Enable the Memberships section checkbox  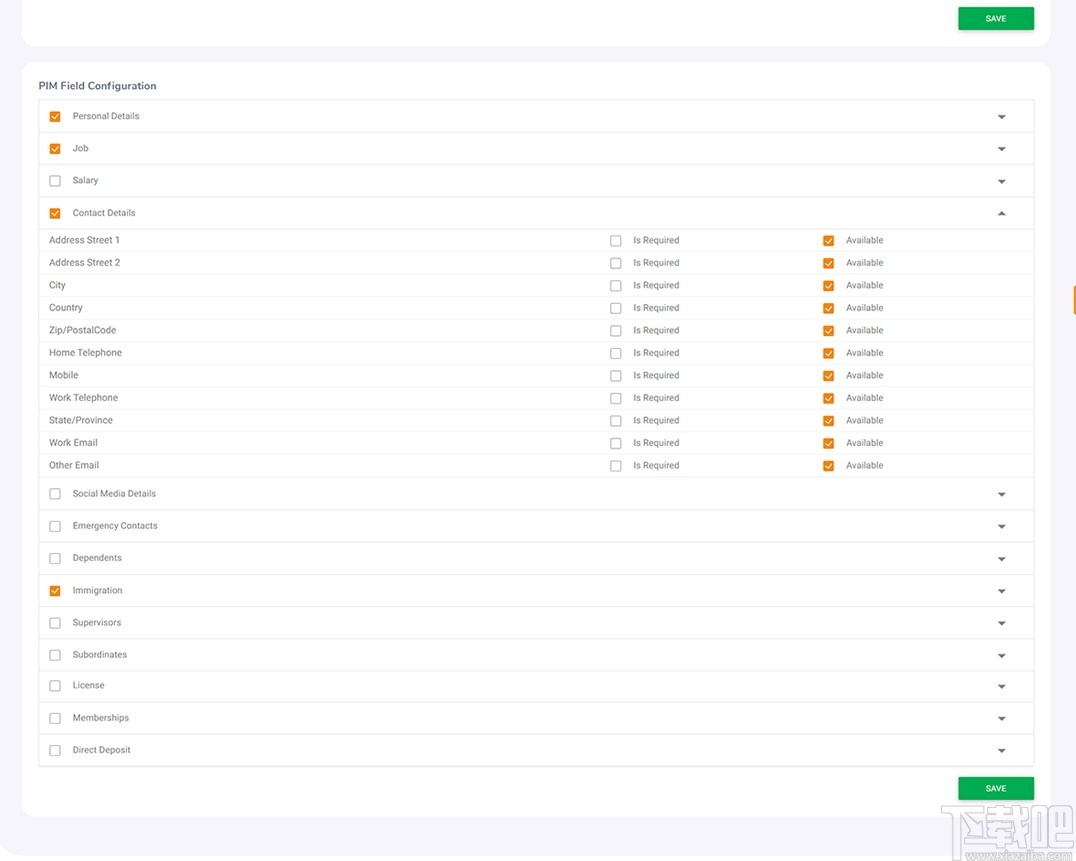point(55,718)
